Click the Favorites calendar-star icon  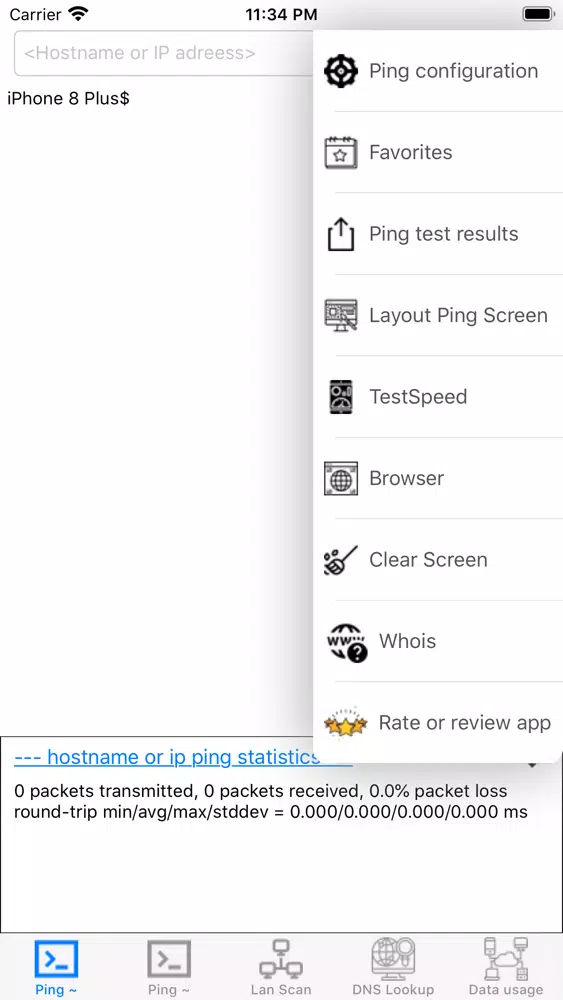click(341, 152)
